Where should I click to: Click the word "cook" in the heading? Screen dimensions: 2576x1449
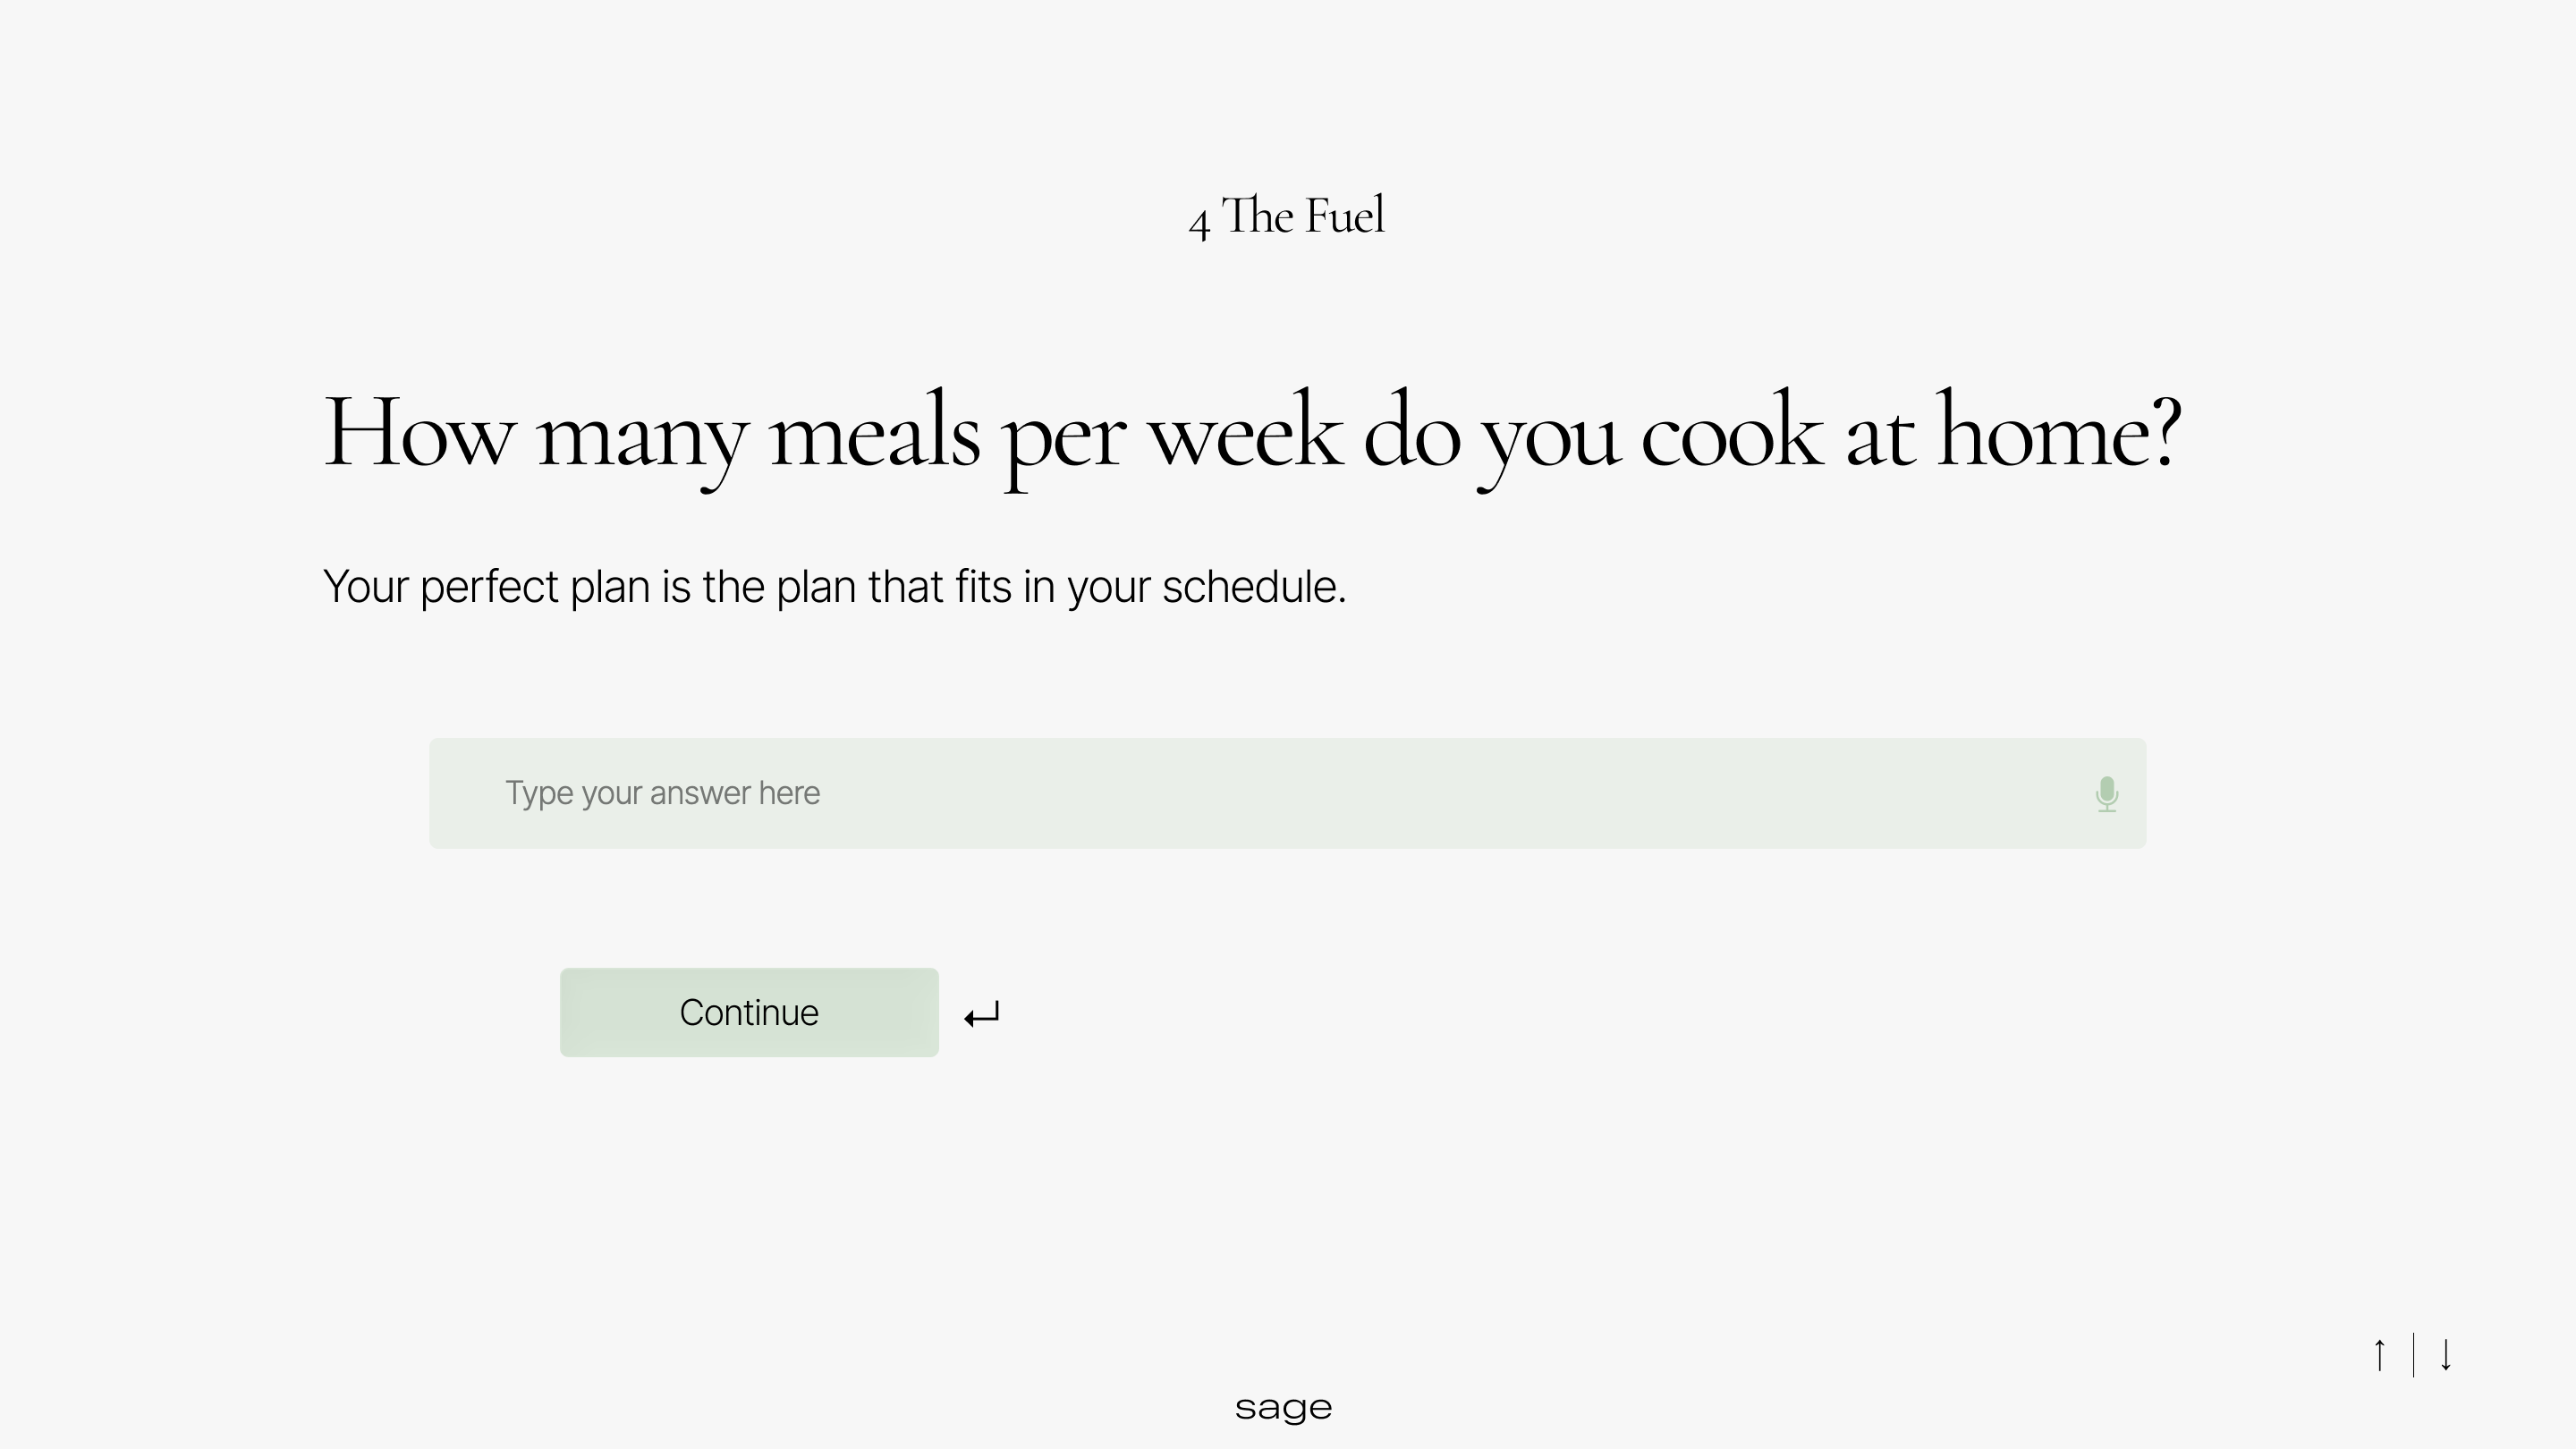[x=1731, y=434]
